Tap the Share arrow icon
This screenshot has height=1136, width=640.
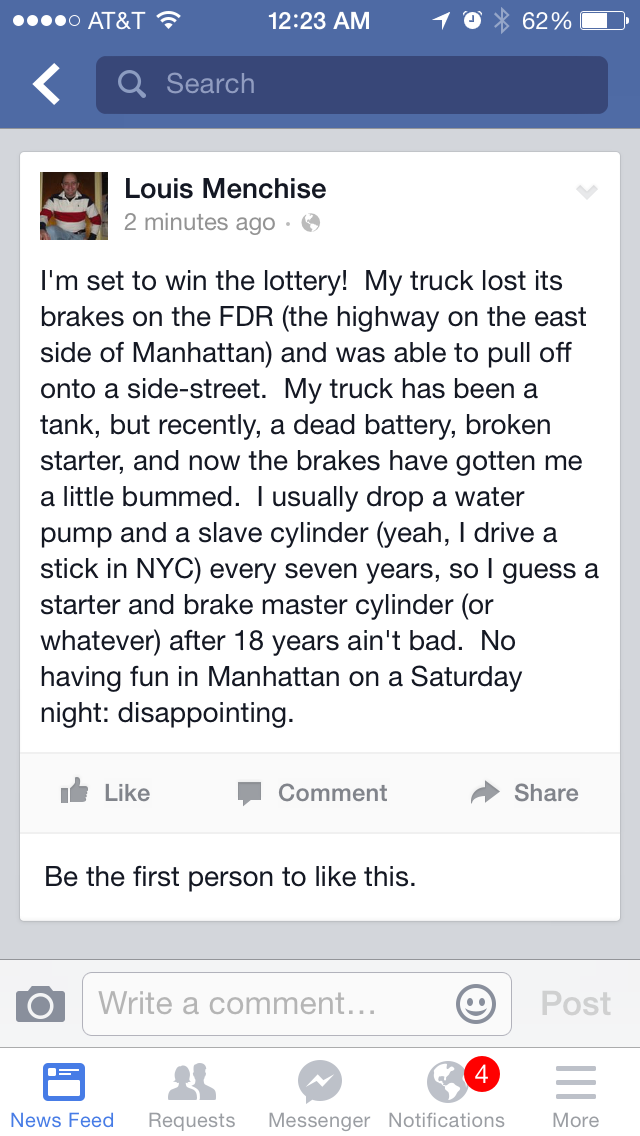485,793
